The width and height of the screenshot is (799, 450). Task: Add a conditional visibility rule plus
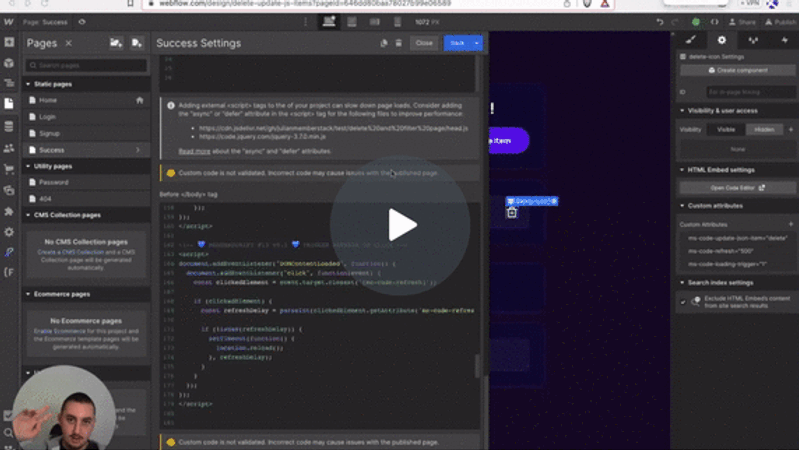point(791,129)
